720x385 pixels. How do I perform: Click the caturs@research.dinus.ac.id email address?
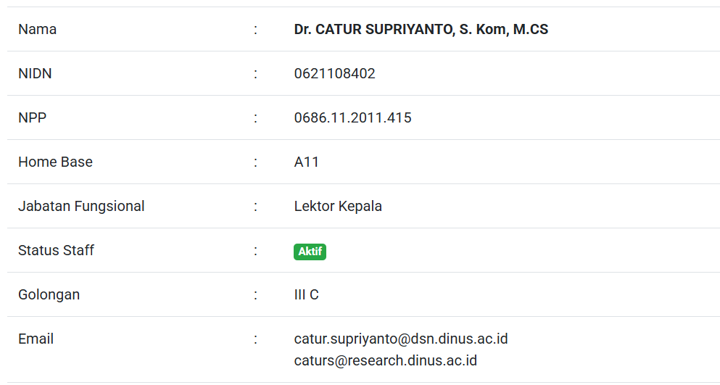(x=385, y=361)
